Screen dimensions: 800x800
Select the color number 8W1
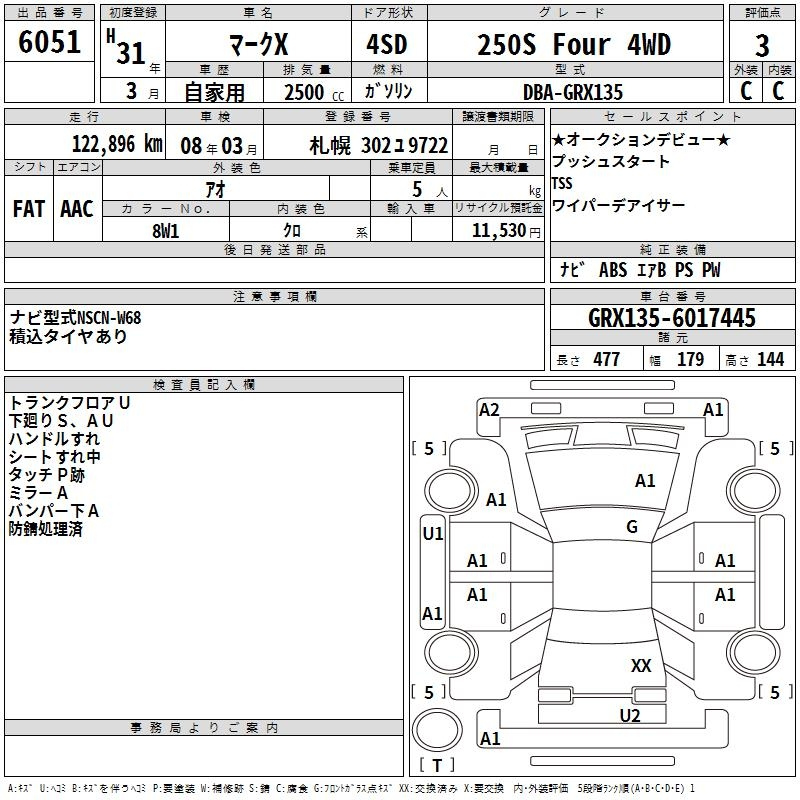[166, 230]
